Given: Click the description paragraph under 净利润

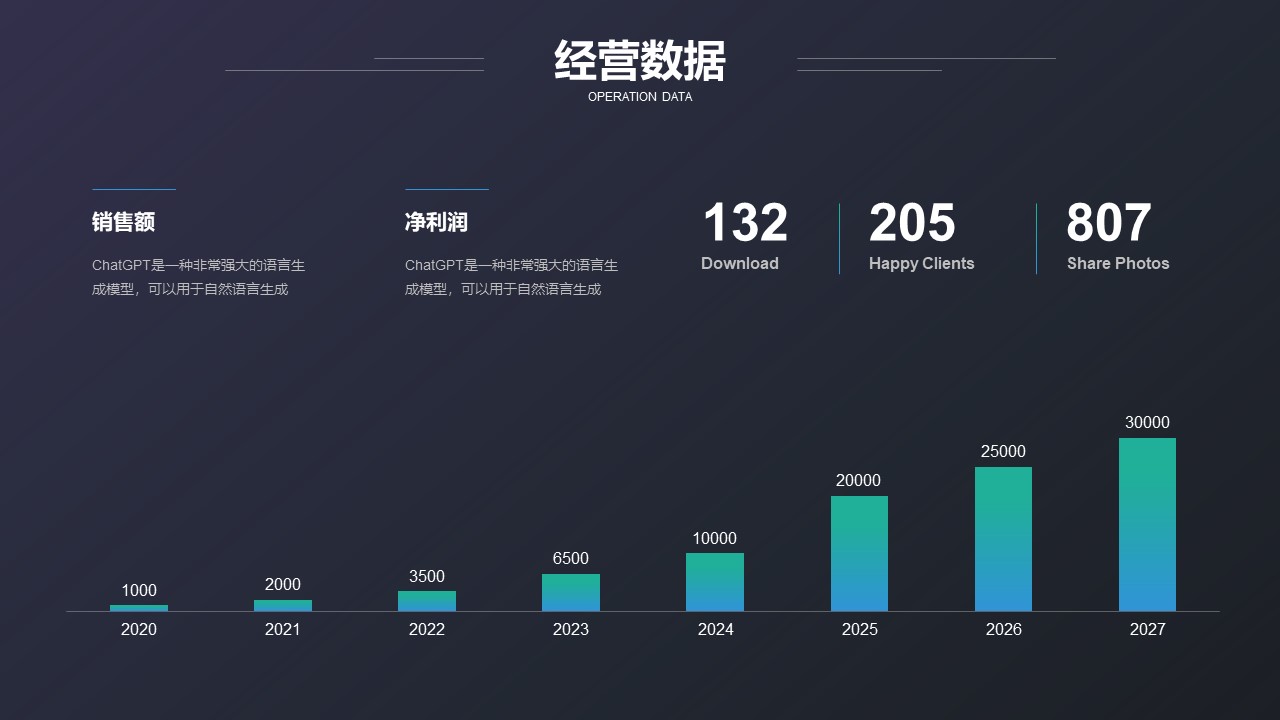Looking at the screenshot, I should [x=511, y=277].
